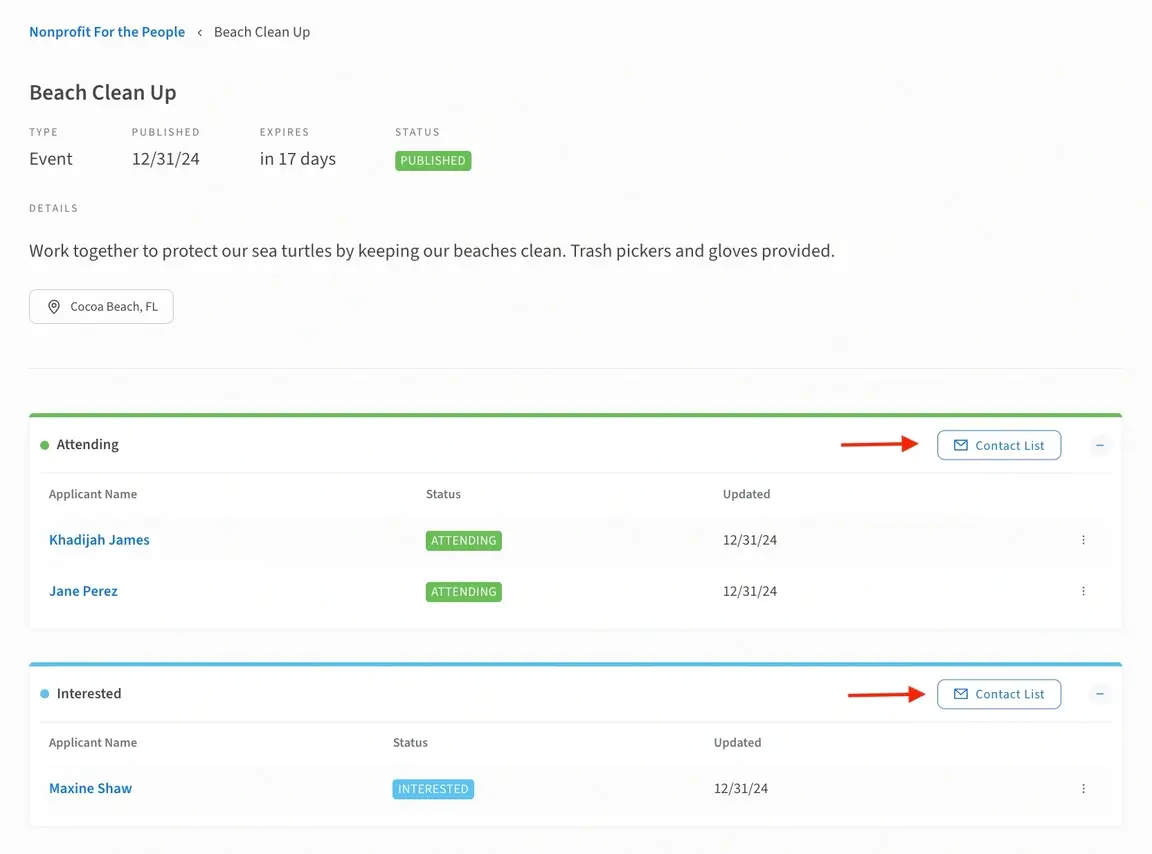Click the map pin icon beside Cocoa Beach
1152x854 pixels.
(x=54, y=307)
